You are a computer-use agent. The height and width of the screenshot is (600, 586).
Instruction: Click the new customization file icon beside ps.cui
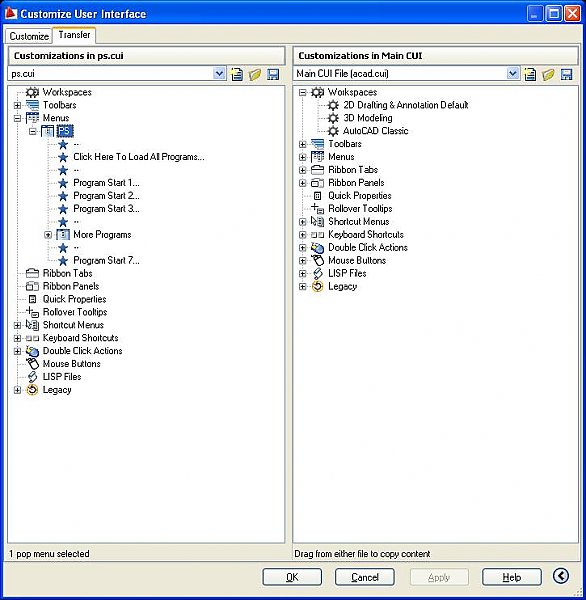(237, 74)
